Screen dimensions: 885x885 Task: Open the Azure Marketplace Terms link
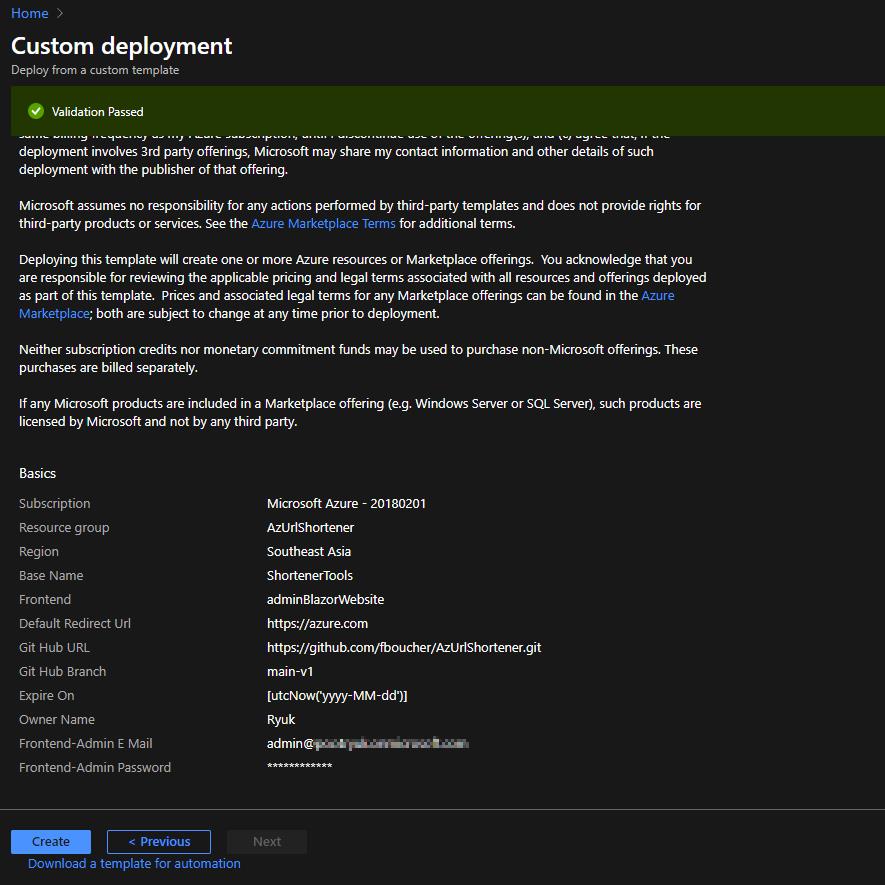(x=323, y=224)
